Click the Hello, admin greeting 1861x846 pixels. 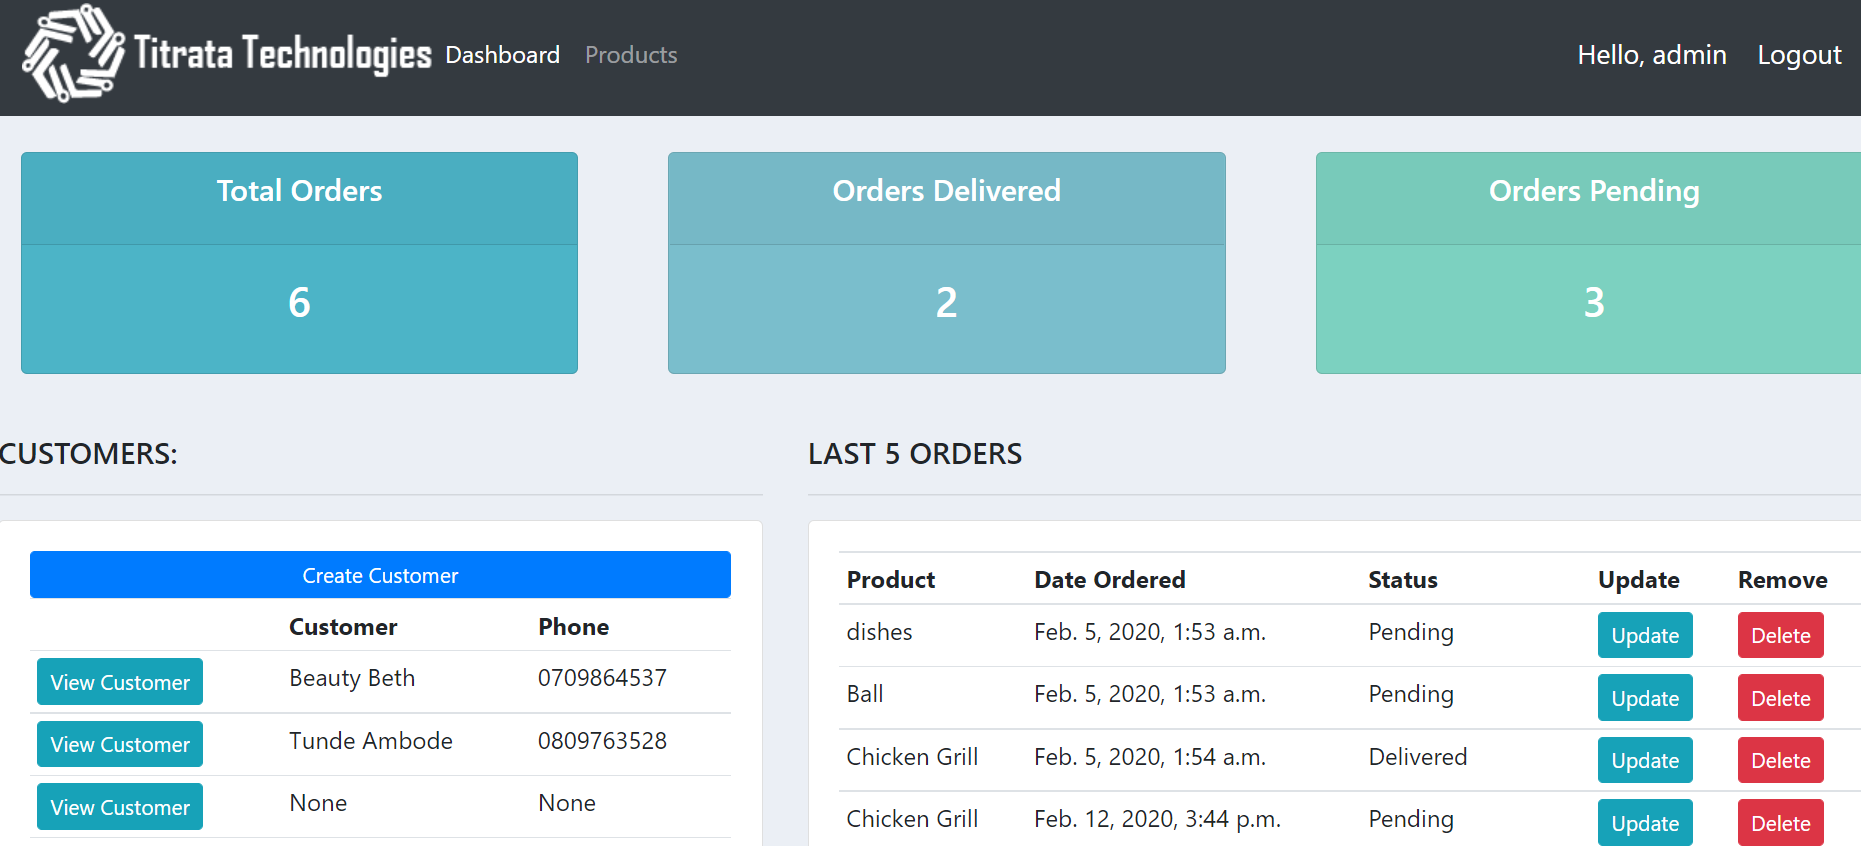point(1651,55)
